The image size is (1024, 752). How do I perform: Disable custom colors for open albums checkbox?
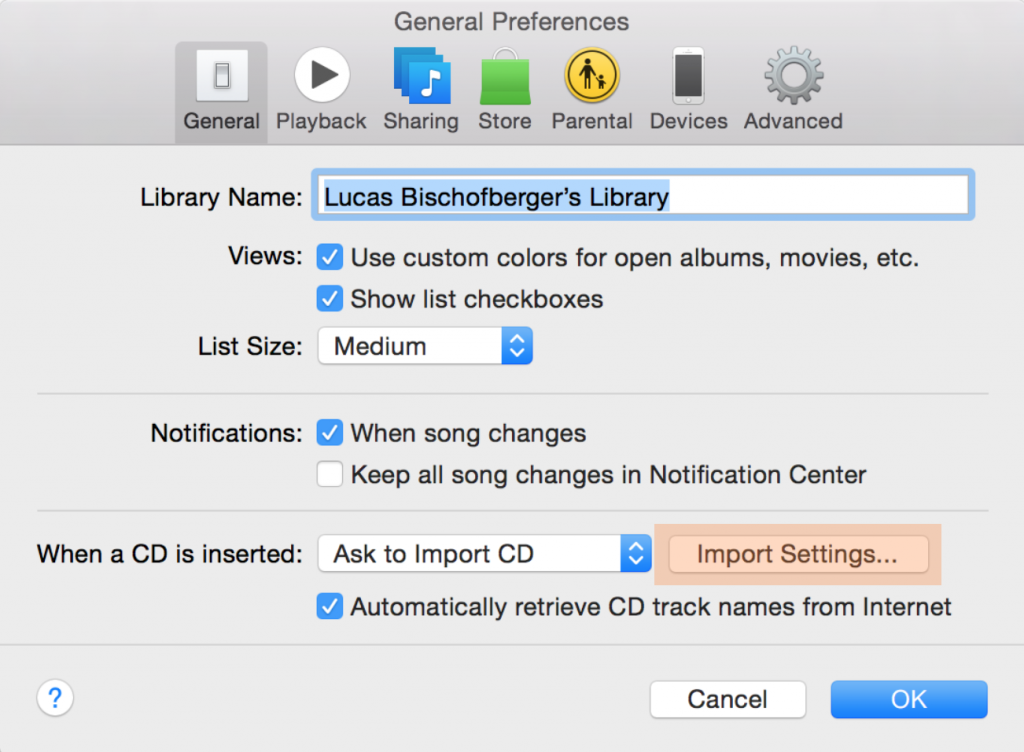tap(330, 258)
